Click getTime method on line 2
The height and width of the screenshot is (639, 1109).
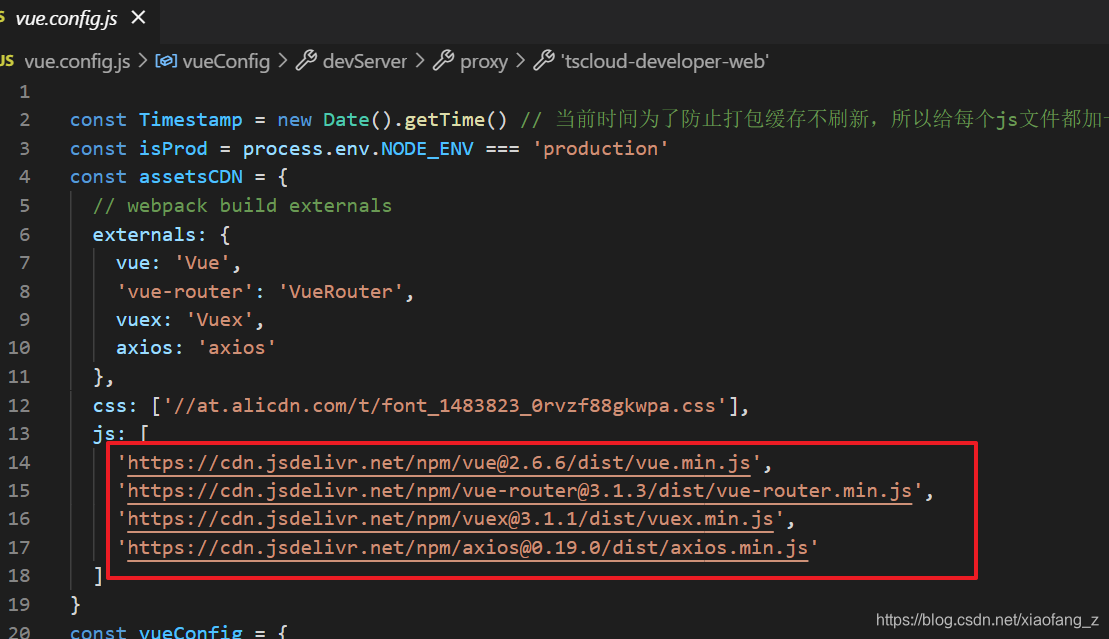(445, 120)
